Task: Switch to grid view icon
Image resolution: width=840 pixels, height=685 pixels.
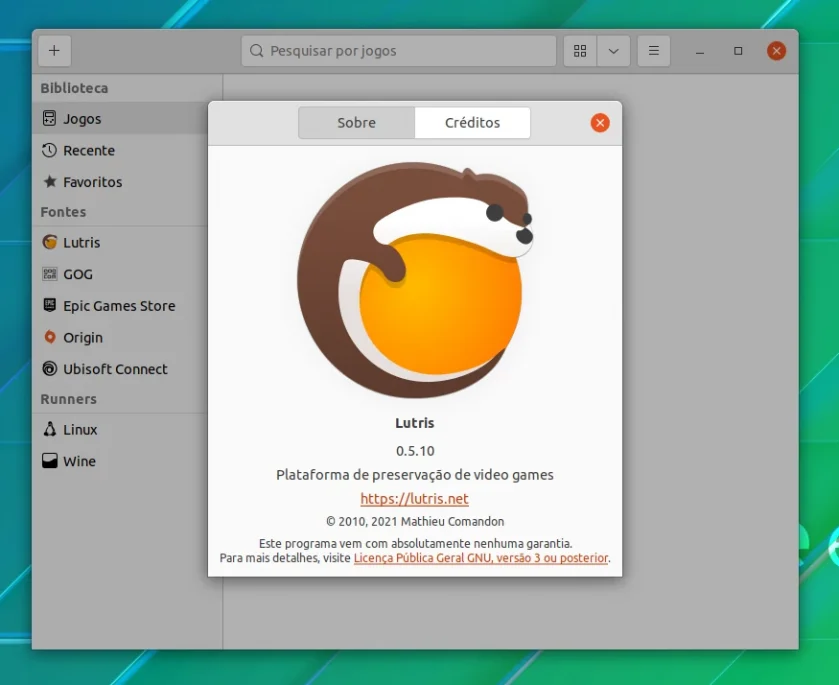Action: pyautogui.click(x=580, y=51)
